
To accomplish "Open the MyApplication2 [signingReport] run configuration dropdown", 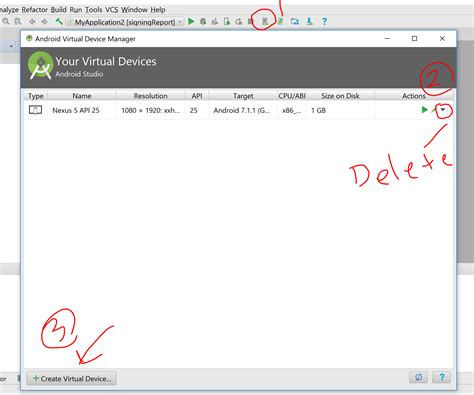I will click(x=125, y=22).
